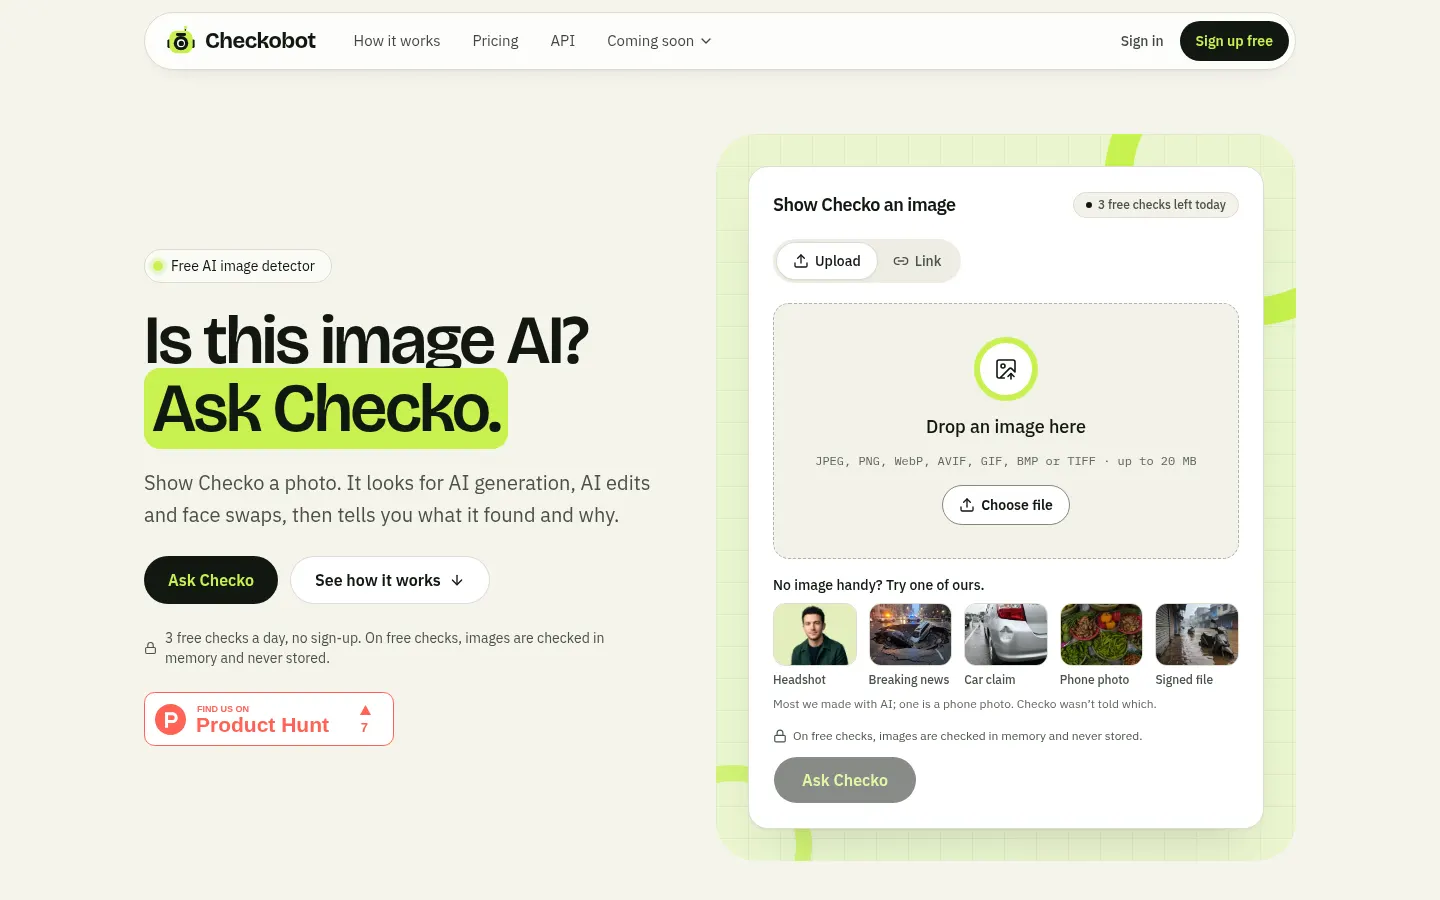Open the API menu item
Screen dimensions: 1440x900
point(563,41)
